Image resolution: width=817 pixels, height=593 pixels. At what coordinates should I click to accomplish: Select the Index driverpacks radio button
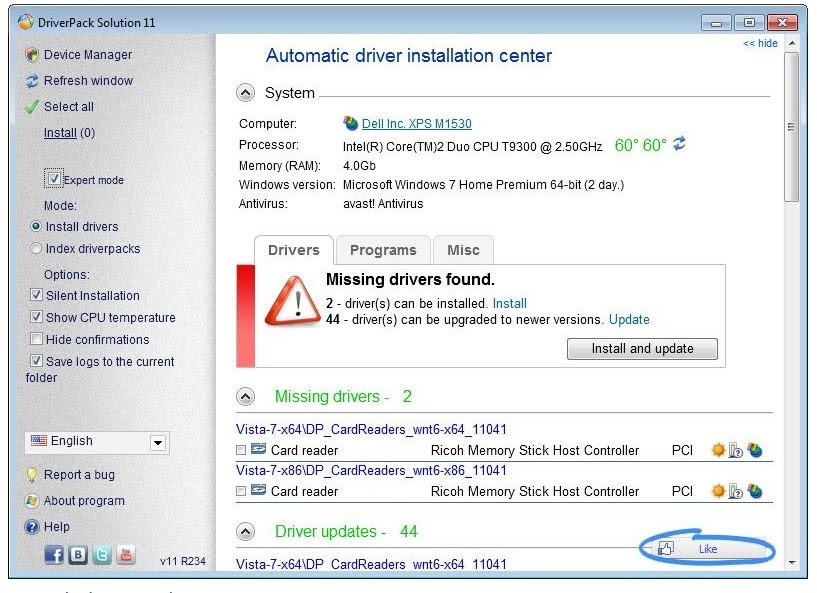[x=36, y=248]
